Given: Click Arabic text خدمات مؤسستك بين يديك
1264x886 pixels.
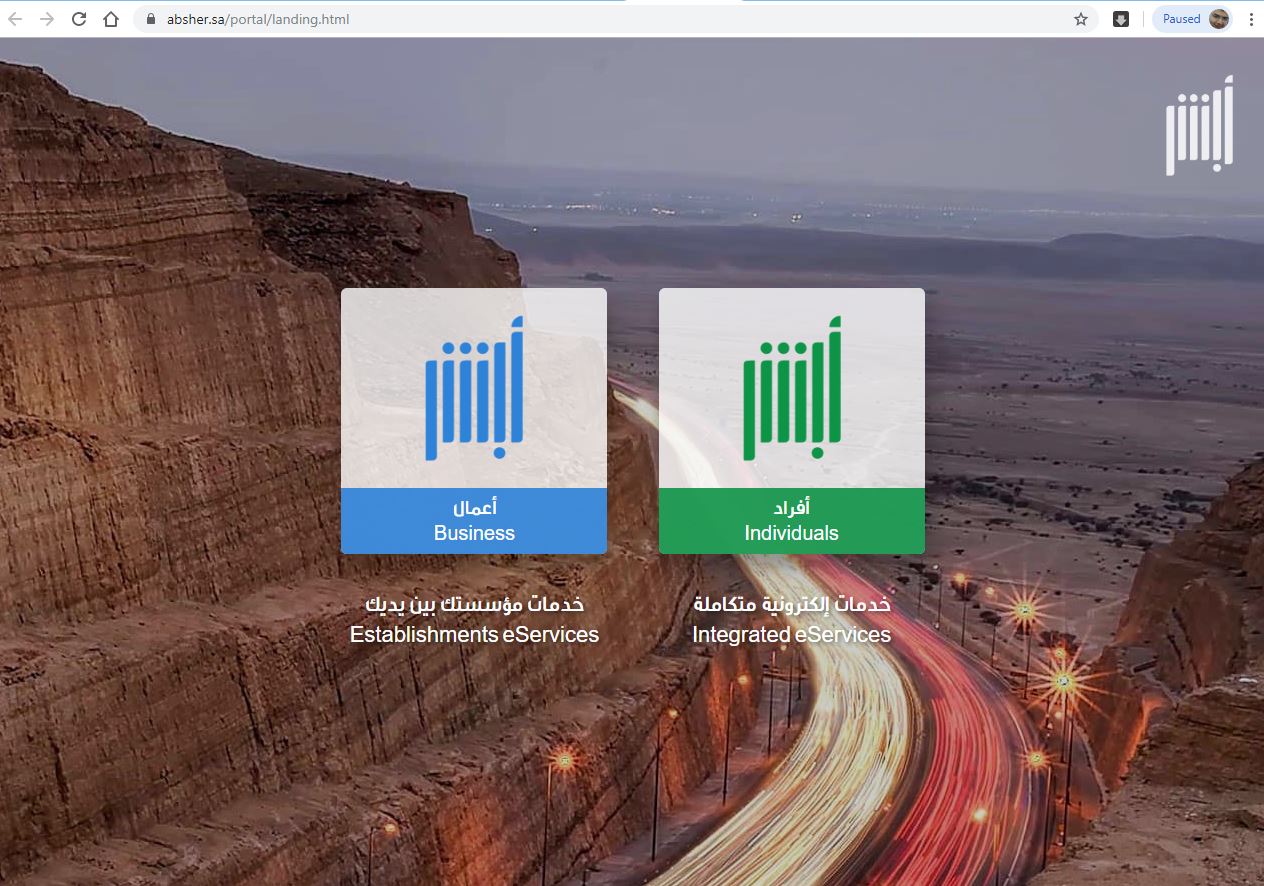Looking at the screenshot, I should coord(474,604).
